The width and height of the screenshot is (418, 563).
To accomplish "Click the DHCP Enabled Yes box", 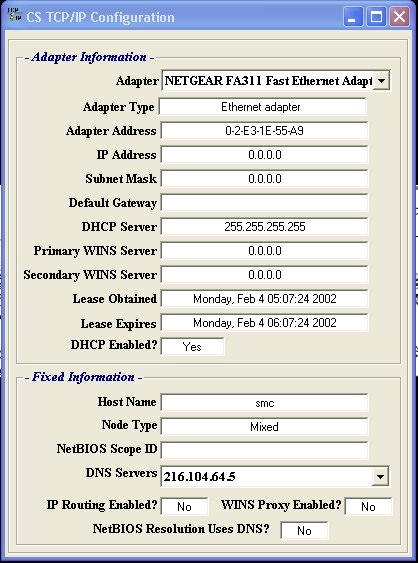I will tap(192, 346).
